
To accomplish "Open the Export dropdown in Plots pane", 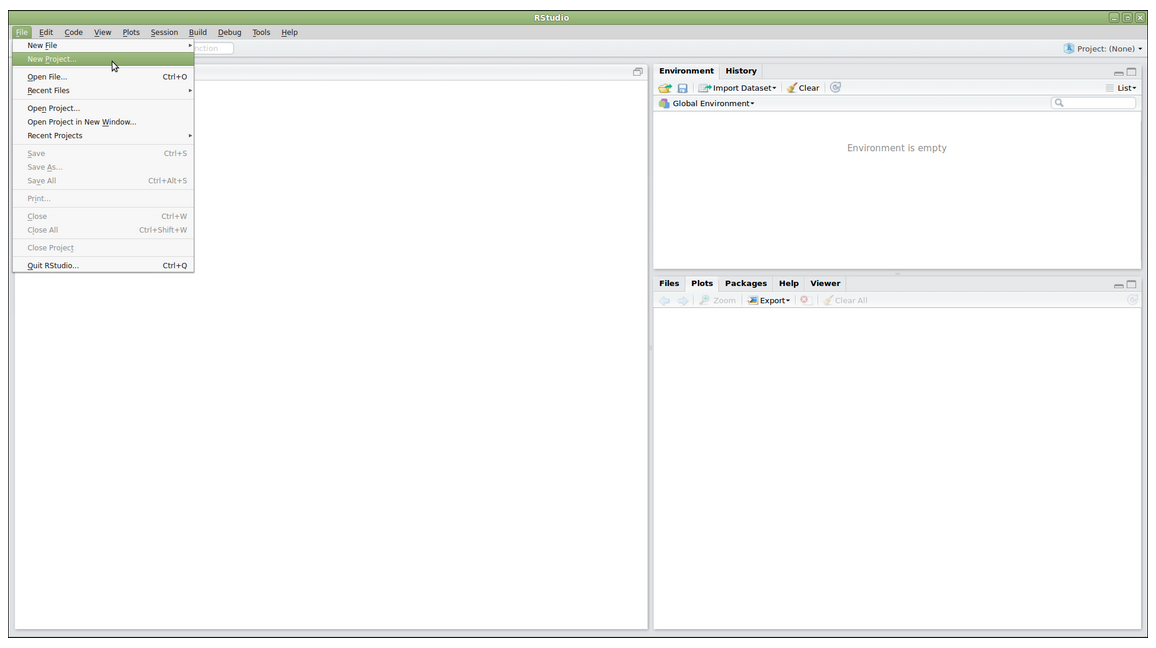I will 769,300.
